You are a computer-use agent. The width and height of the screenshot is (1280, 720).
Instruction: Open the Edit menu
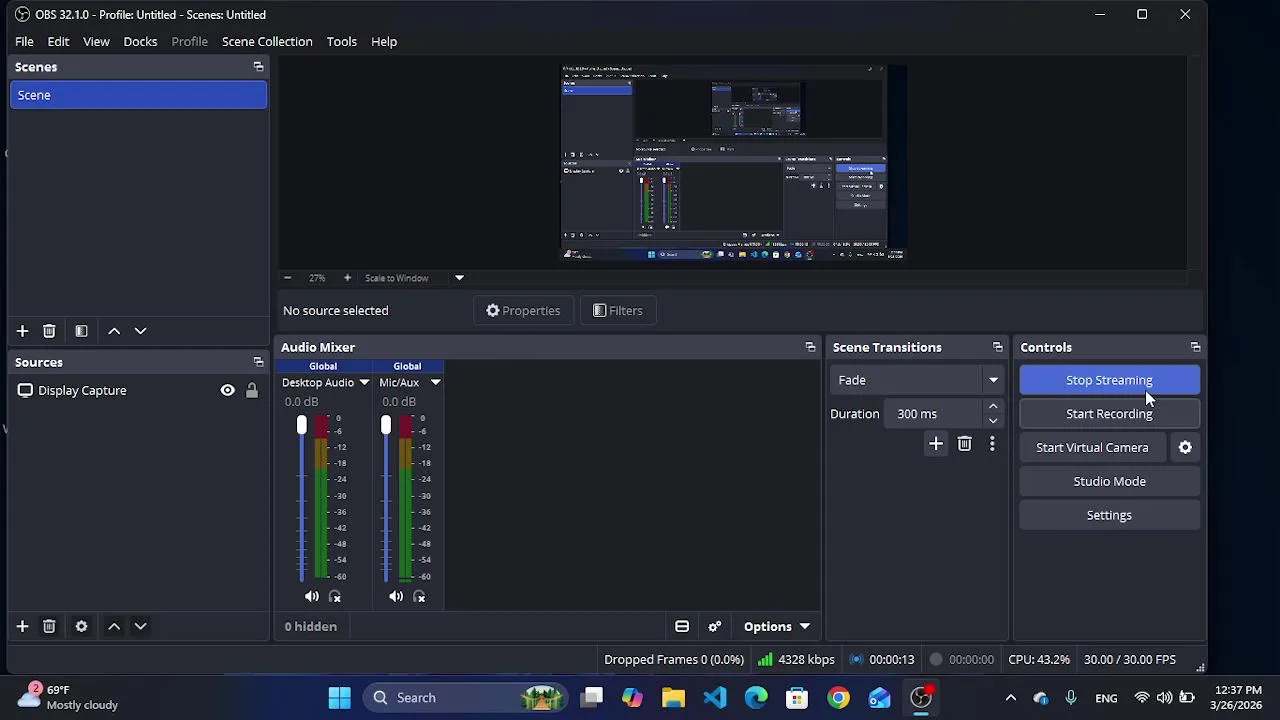(x=58, y=42)
